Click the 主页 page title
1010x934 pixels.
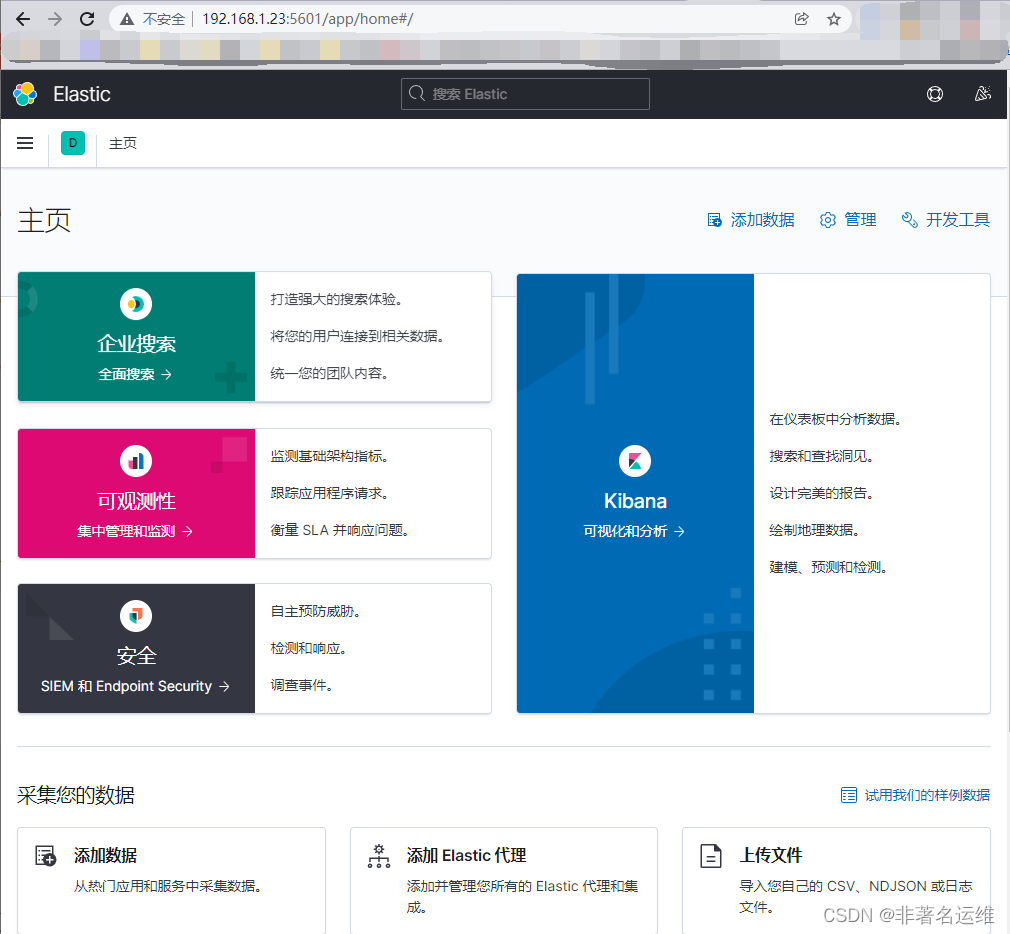[44, 220]
